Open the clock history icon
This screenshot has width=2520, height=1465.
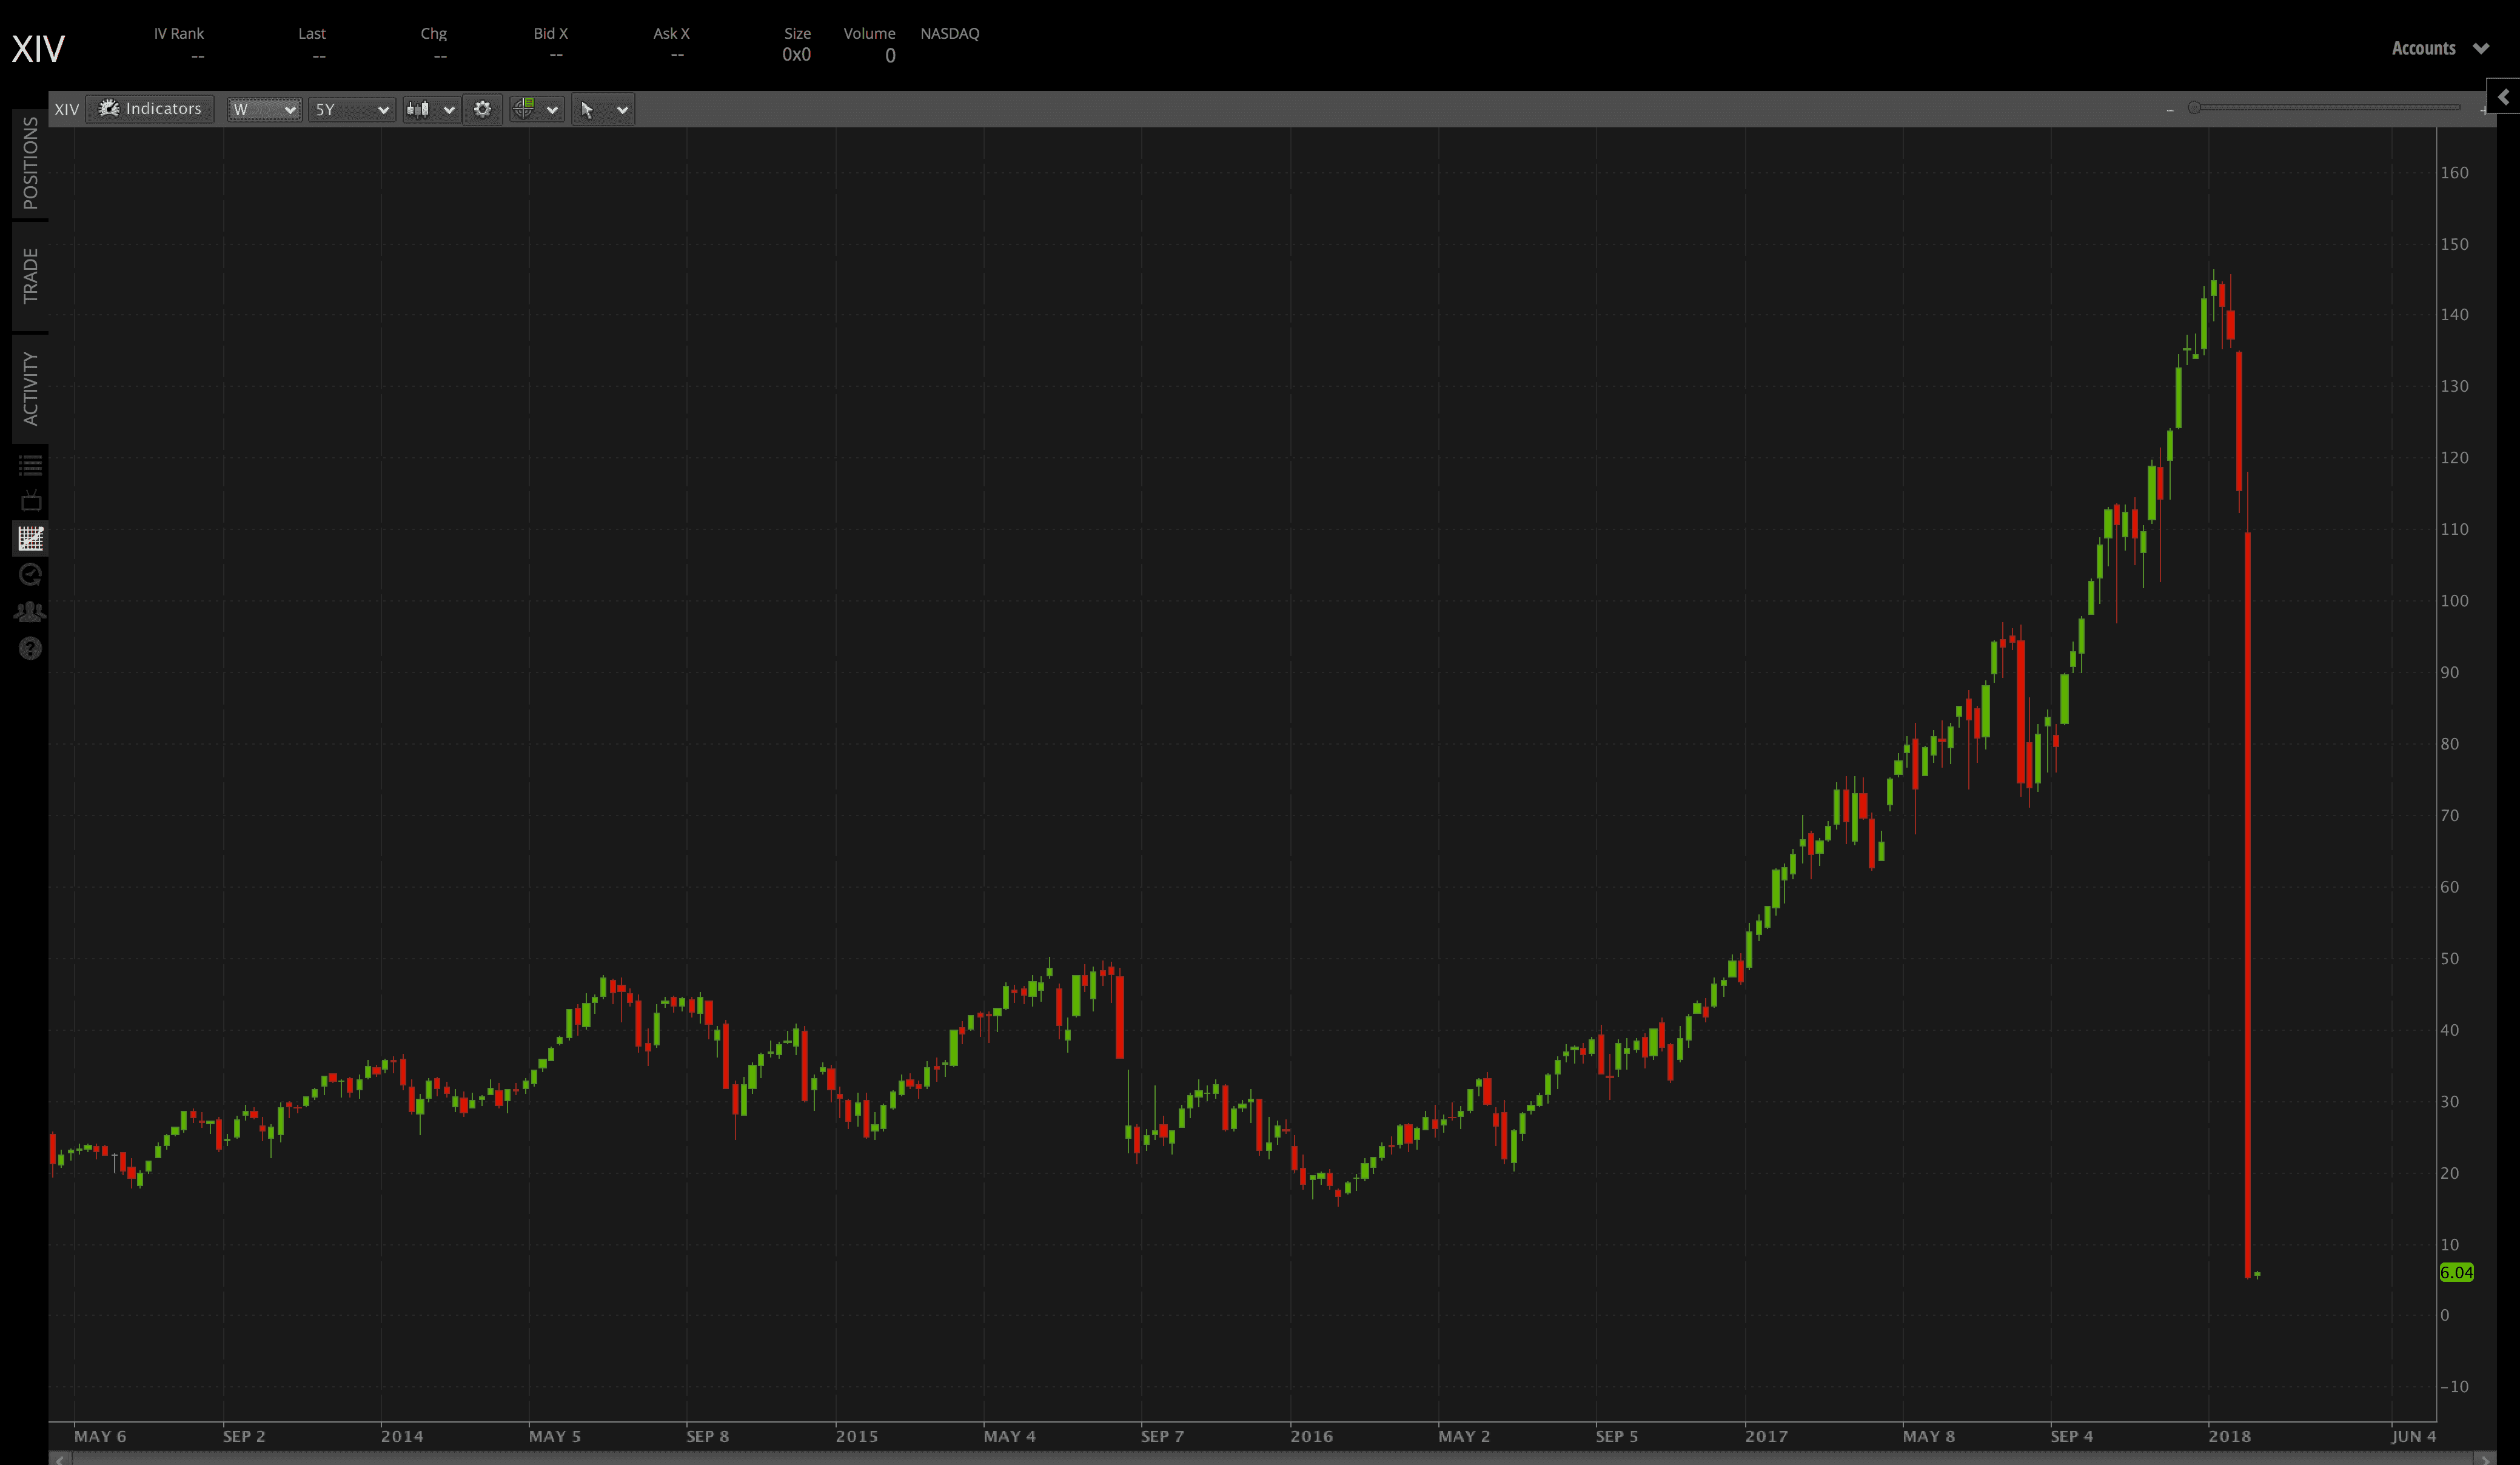pos(31,575)
